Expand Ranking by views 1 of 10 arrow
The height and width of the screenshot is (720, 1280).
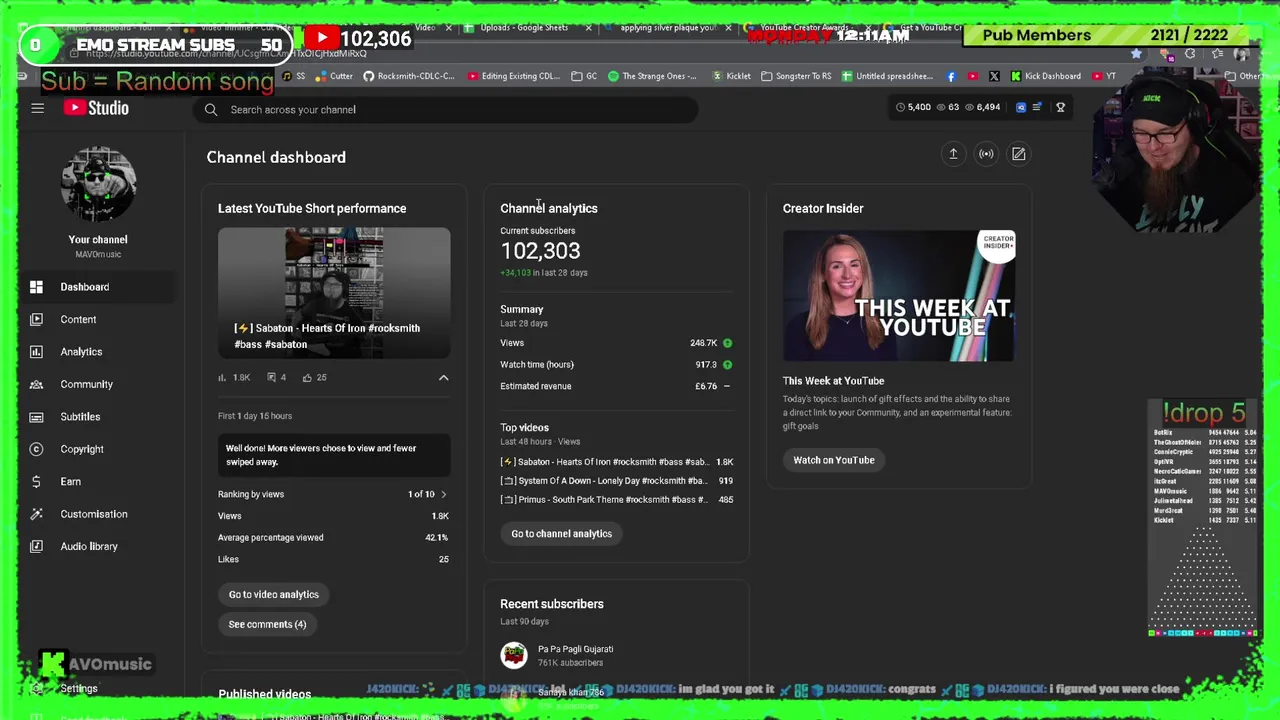pos(443,494)
